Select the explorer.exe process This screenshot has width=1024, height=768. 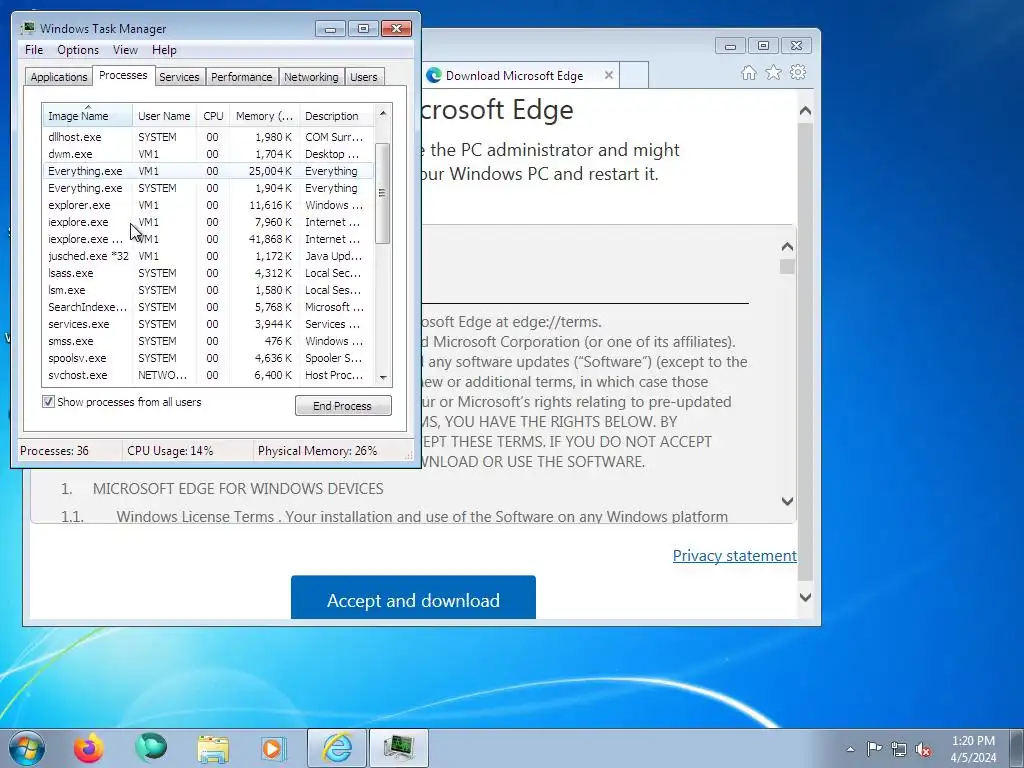tap(209, 205)
